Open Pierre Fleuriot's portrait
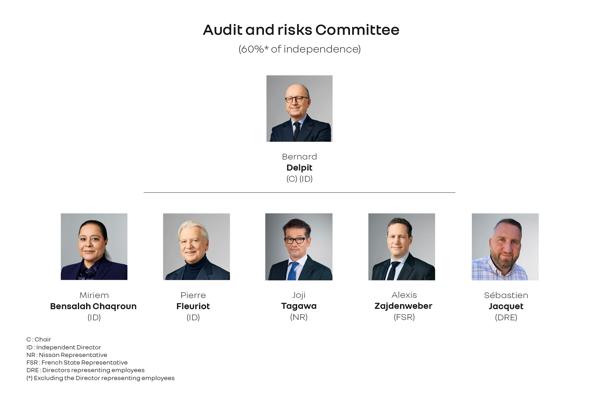The image size is (600, 400). tap(196, 247)
